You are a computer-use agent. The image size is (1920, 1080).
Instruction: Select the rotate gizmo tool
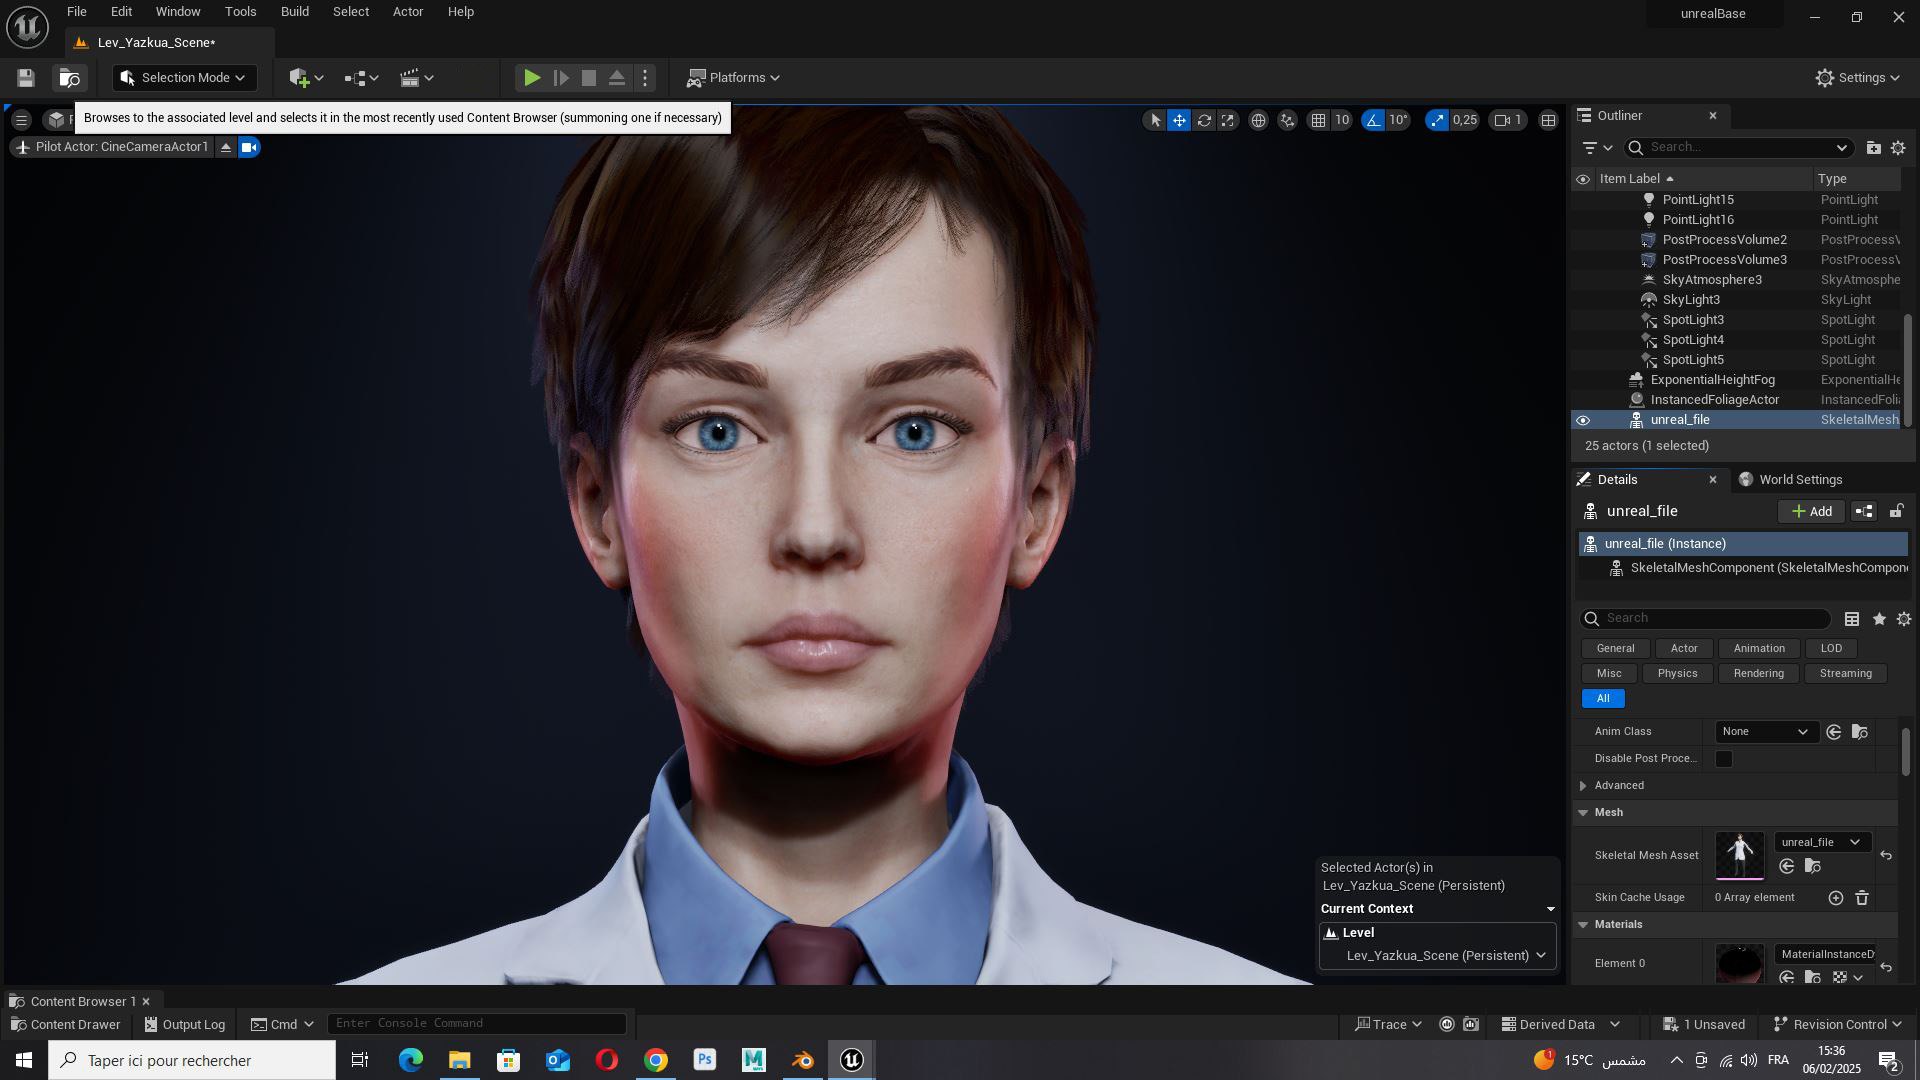point(1204,120)
